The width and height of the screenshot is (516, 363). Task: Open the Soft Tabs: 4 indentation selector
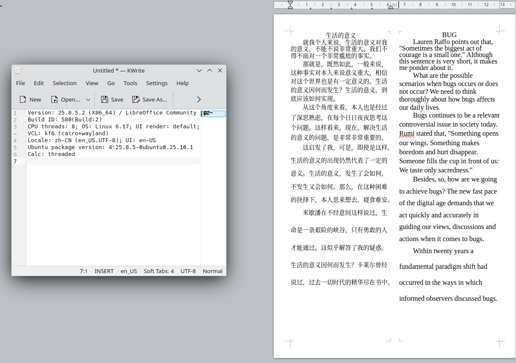(159, 271)
